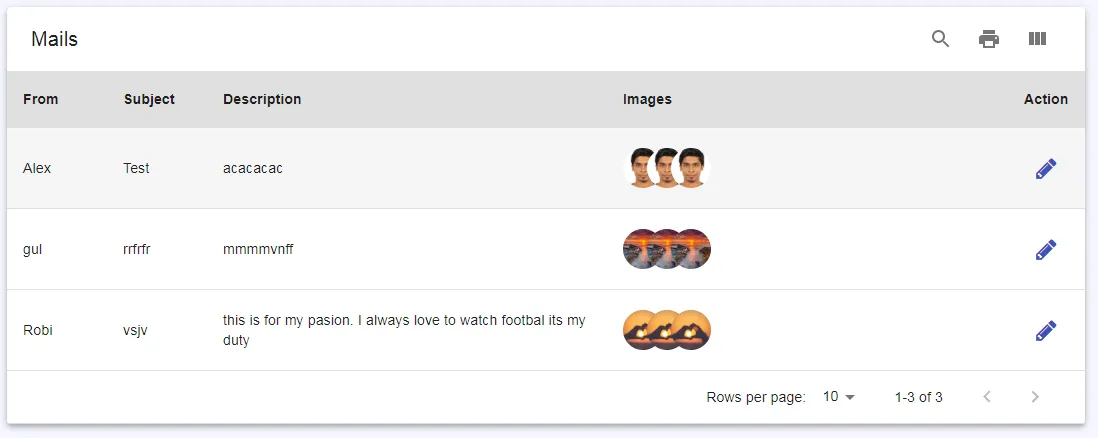Go to the previous page

point(987,397)
